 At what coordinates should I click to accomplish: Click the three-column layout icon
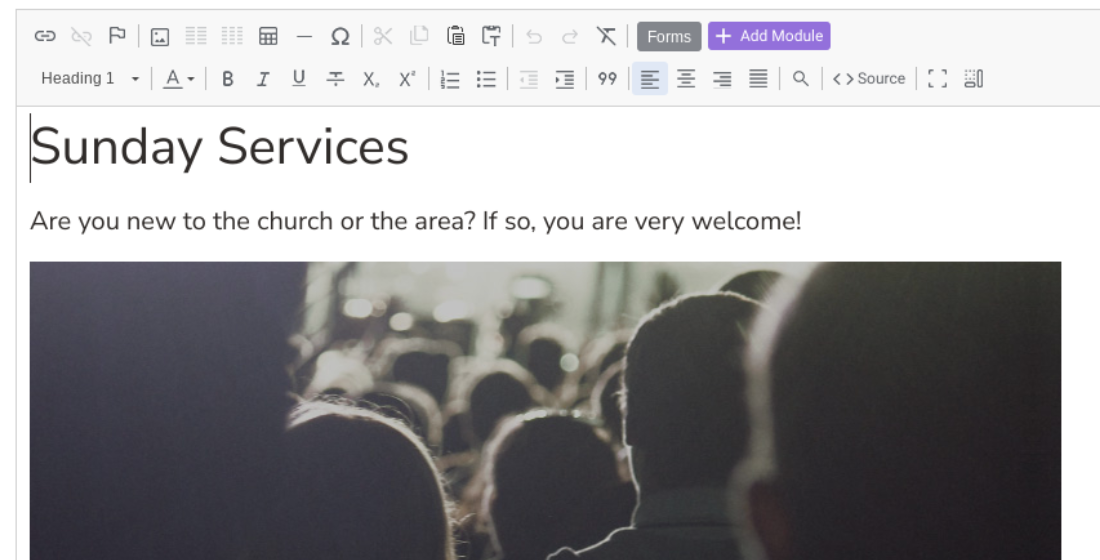pyautogui.click(x=232, y=36)
